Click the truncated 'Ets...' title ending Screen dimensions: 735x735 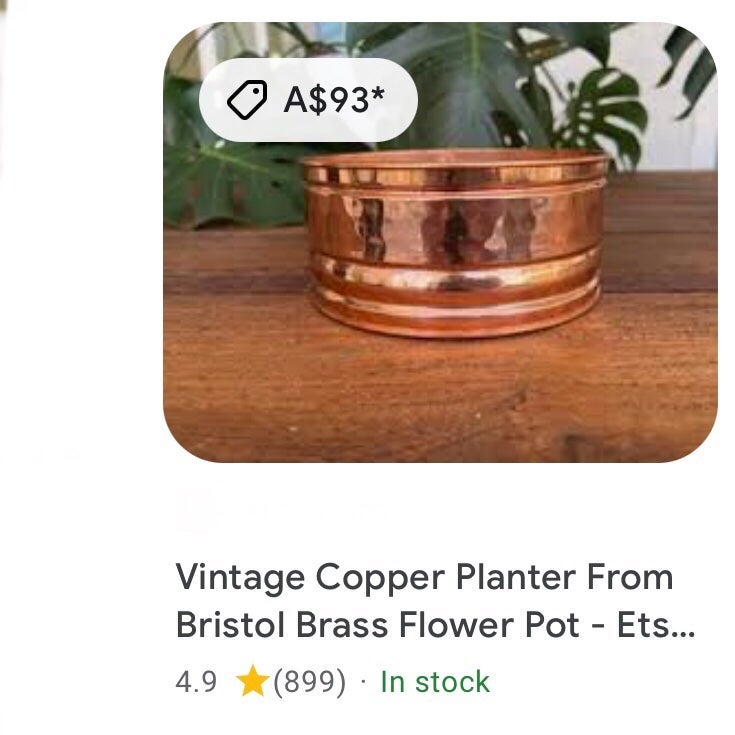click(x=656, y=625)
